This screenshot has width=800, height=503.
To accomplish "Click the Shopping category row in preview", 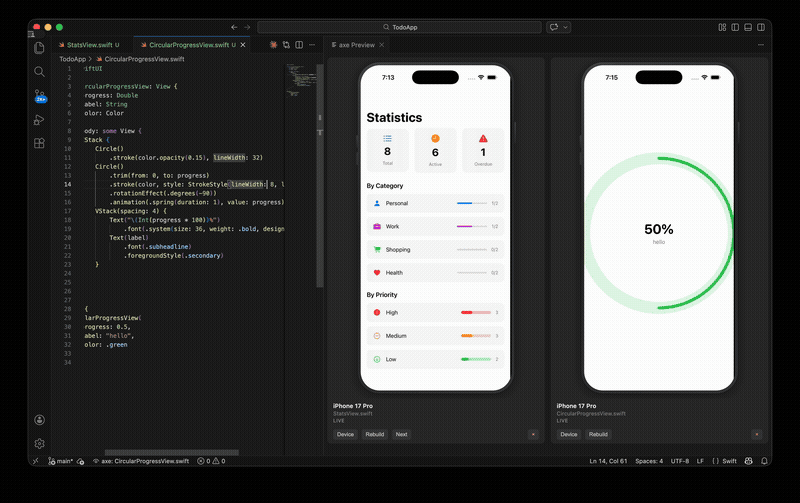I will [435, 249].
